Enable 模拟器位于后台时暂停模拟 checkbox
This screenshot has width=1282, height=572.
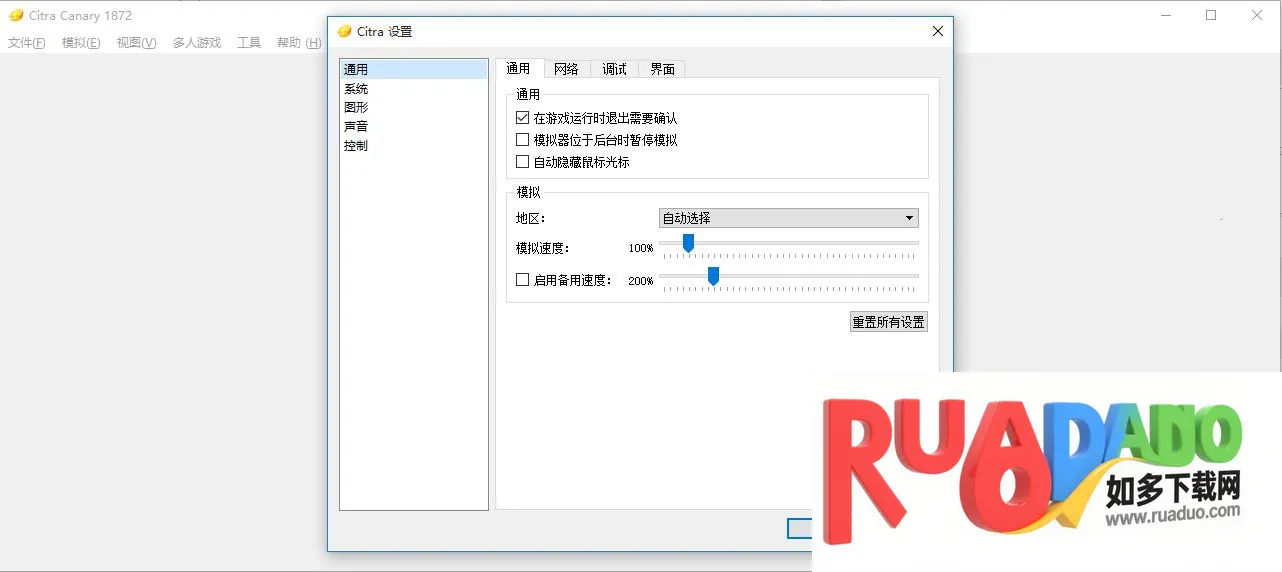(523, 140)
